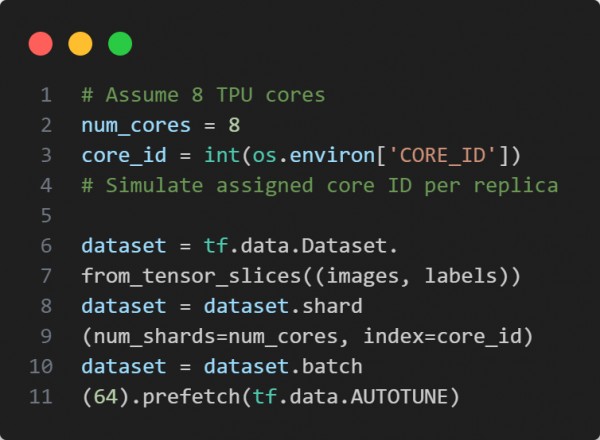Click index=core_id argument on line 9

coord(442,337)
